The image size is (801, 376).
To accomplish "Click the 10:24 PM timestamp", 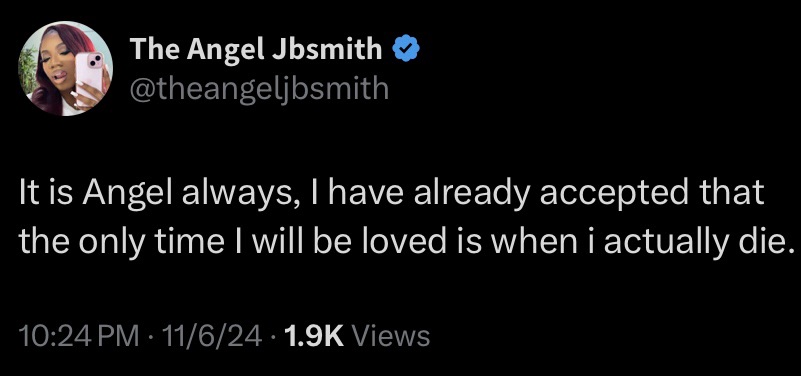I will 78,336.
